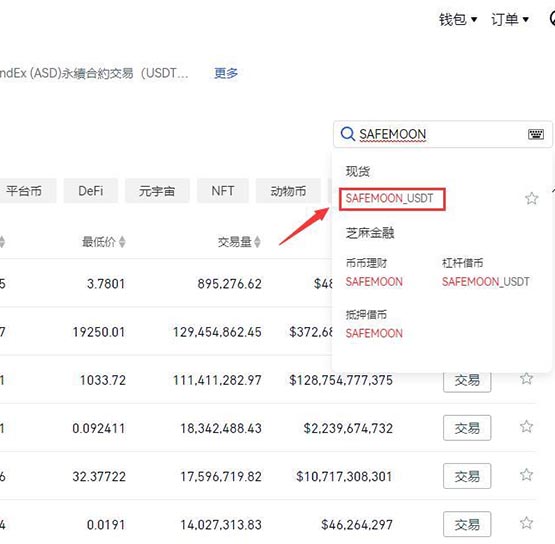Click 交易 button in the 0.0191 row
Screen dimensions: 555x544
pyautogui.click(x=467, y=524)
